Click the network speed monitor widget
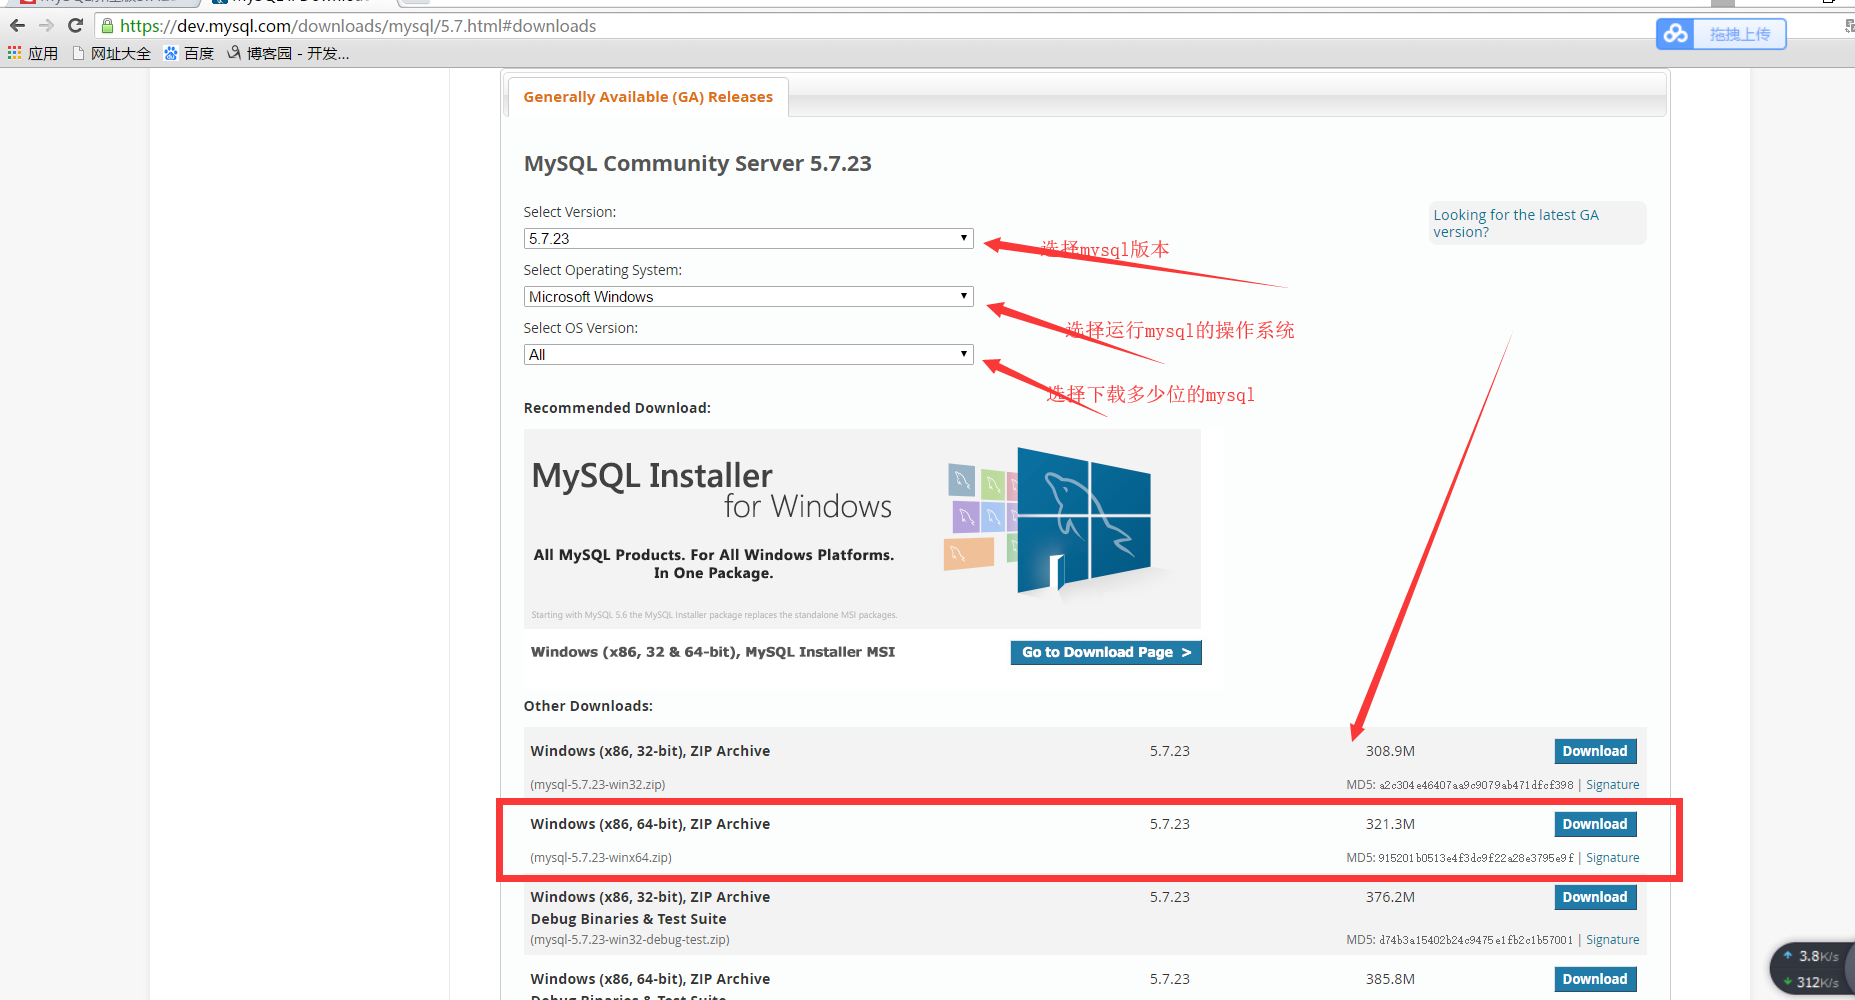The width and height of the screenshot is (1855, 1000). (1812, 969)
